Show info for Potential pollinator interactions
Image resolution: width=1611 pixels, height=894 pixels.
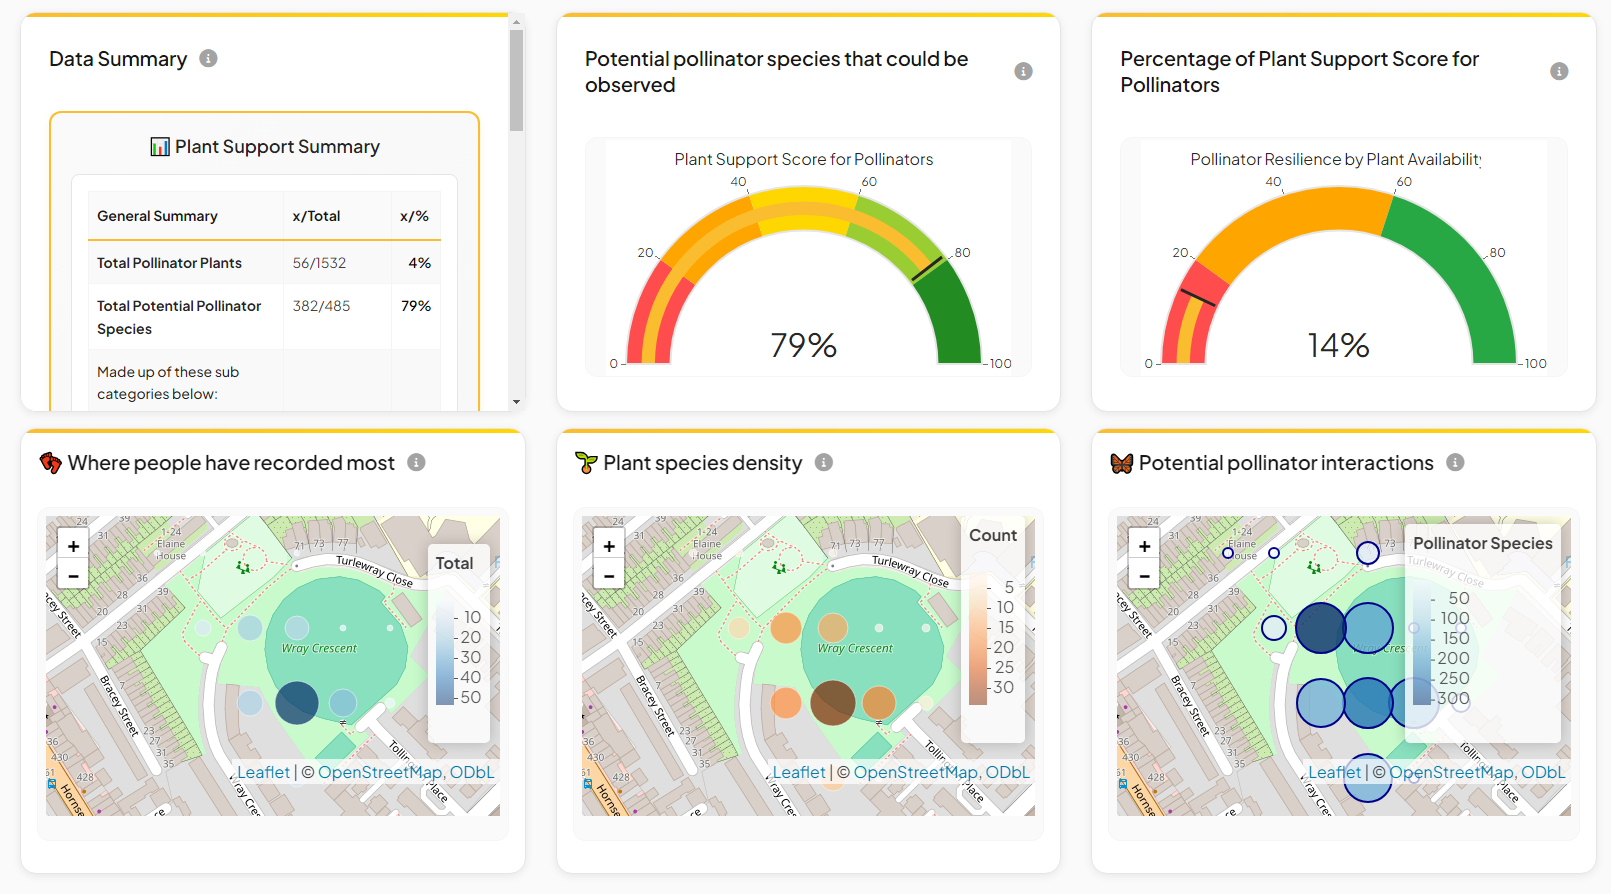pyautogui.click(x=1455, y=463)
